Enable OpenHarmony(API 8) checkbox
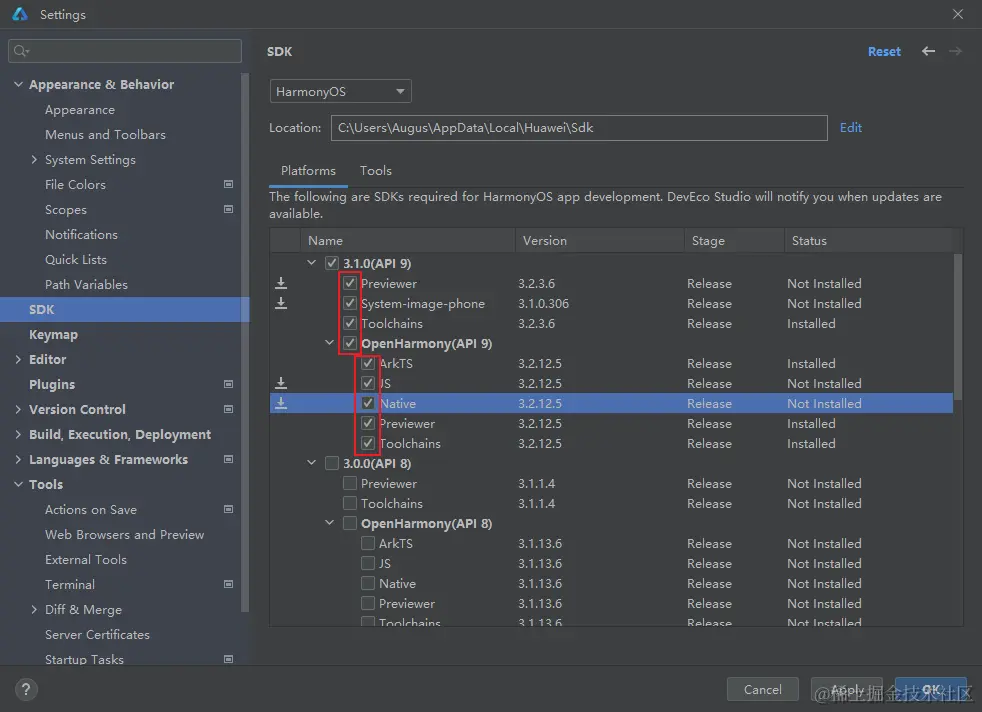982x712 pixels. tap(350, 524)
